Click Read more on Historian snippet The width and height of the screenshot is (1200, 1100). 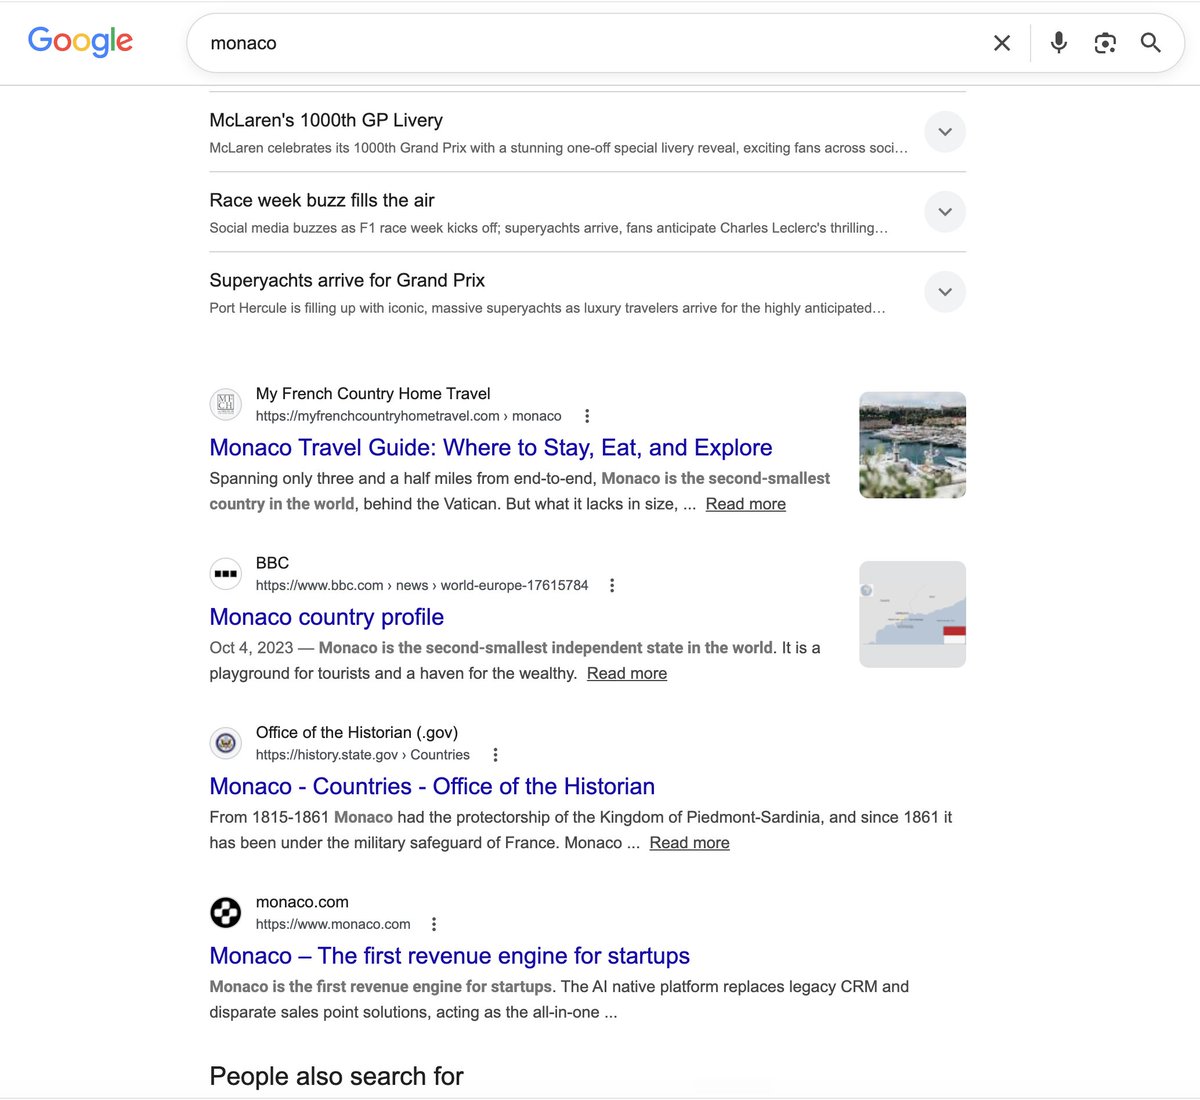point(690,843)
